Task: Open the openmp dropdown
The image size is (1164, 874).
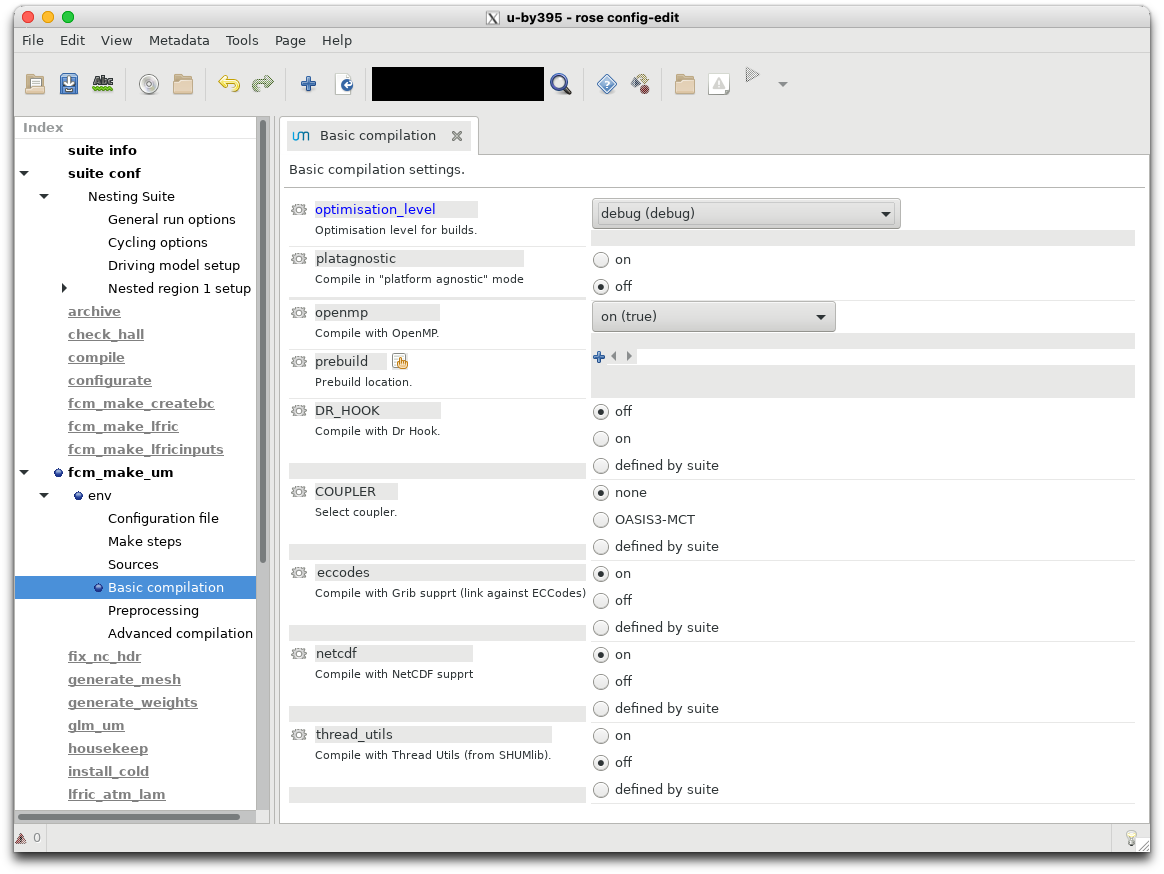Action: (x=713, y=317)
